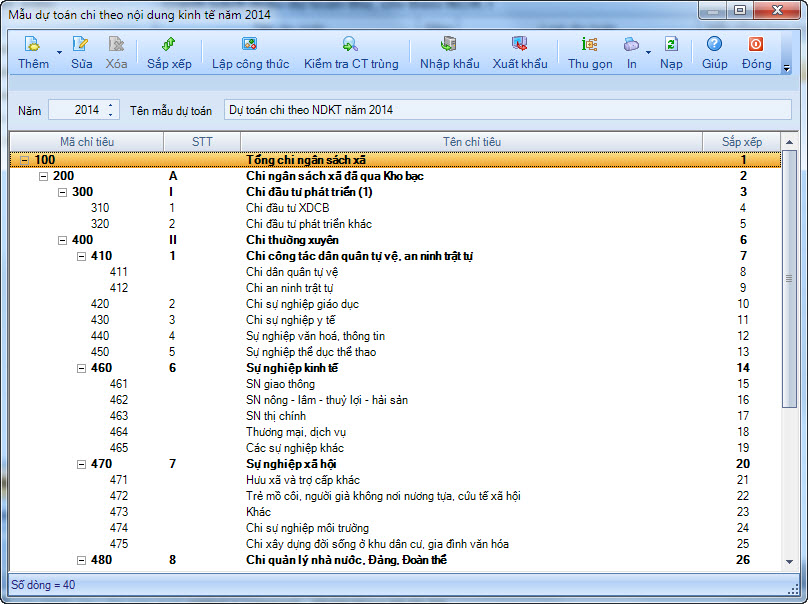Select row Chi thường xuyên
The height and width of the screenshot is (604, 808).
tap(395, 240)
